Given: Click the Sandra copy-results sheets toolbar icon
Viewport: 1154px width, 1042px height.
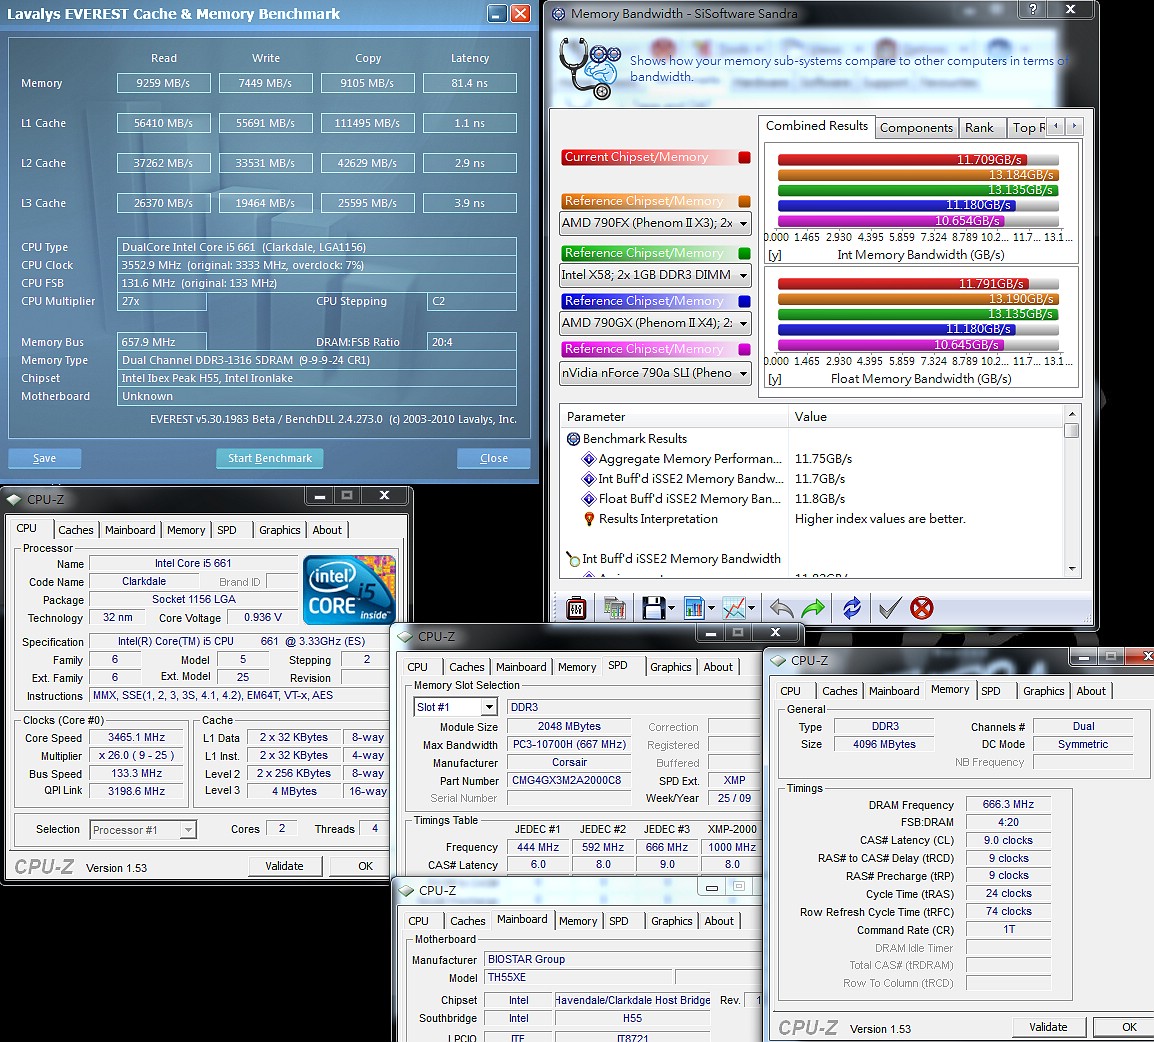Looking at the screenshot, I should tap(614, 608).
